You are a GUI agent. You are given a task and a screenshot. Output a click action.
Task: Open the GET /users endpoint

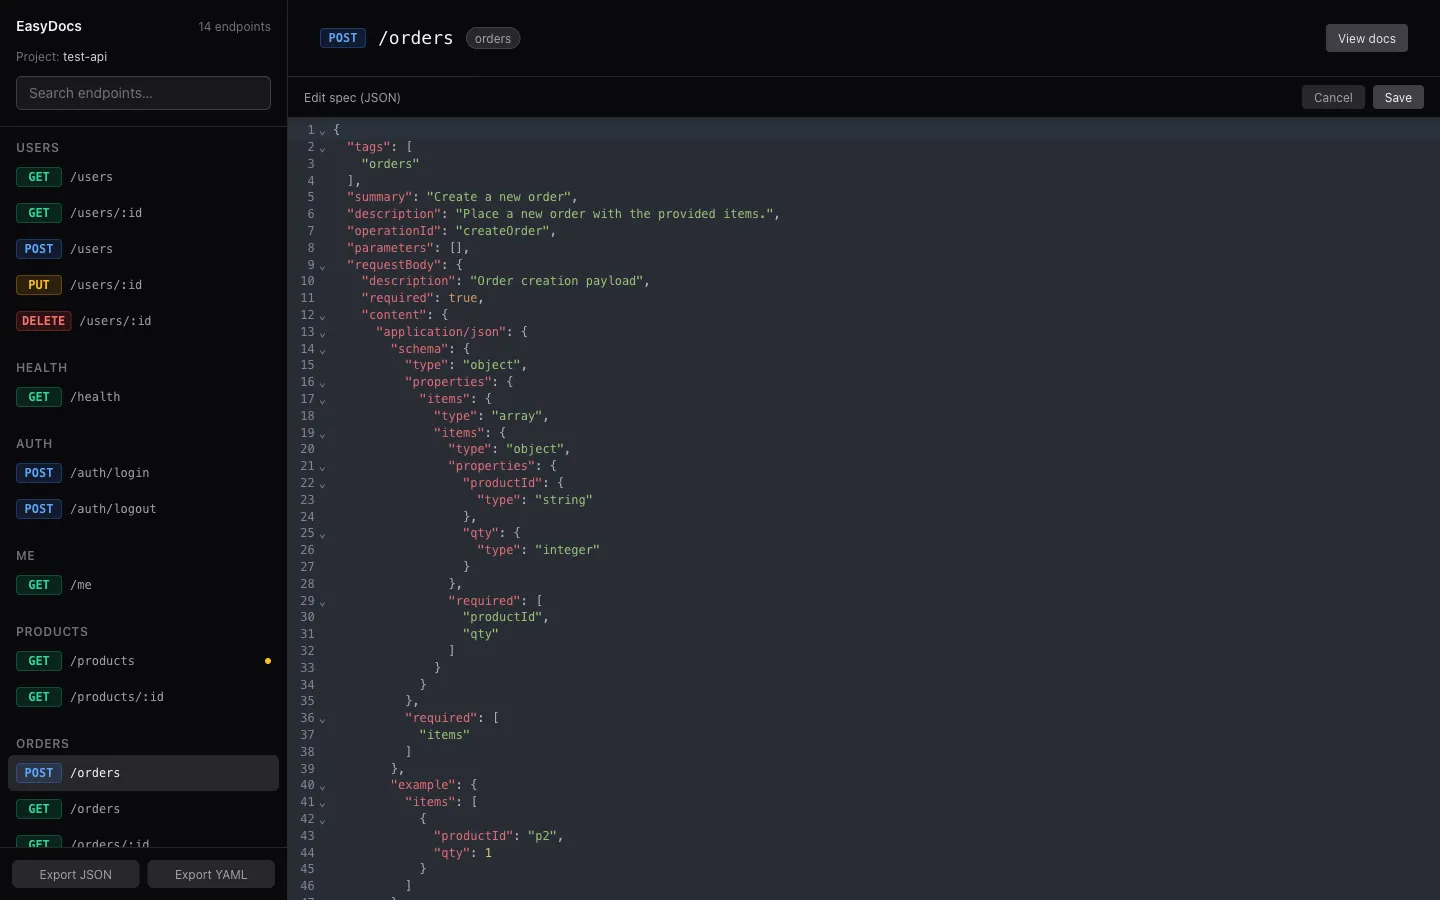[x=143, y=177]
